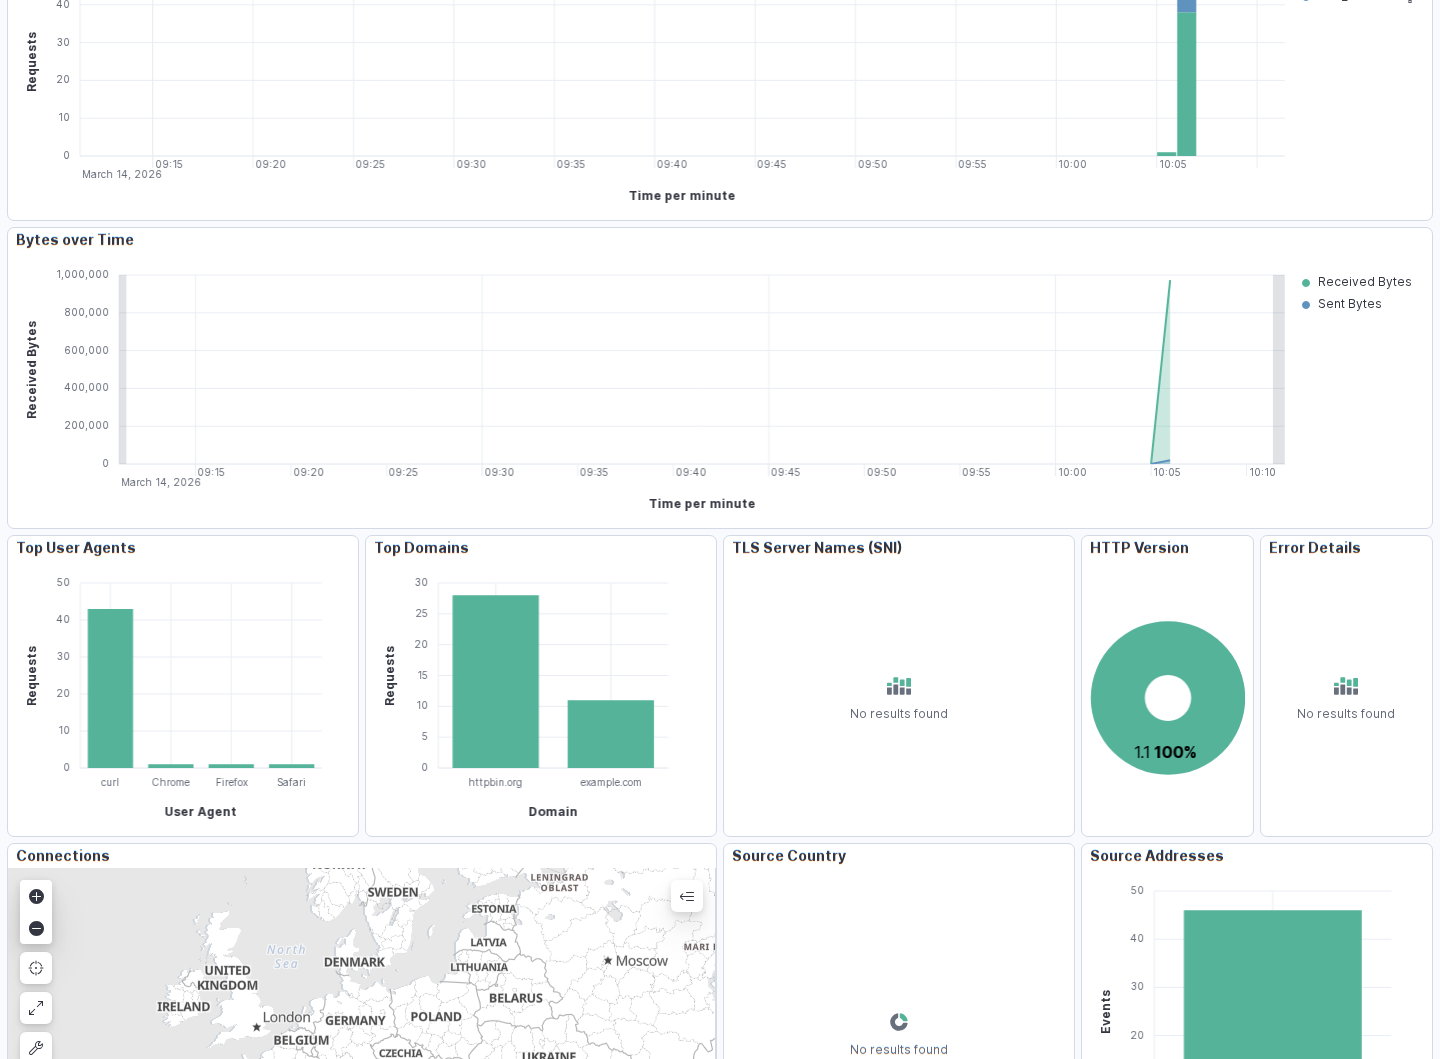1440x1059 pixels.
Task: Select the curl bar in Top User Agents
Action: [x=110, y=688]
